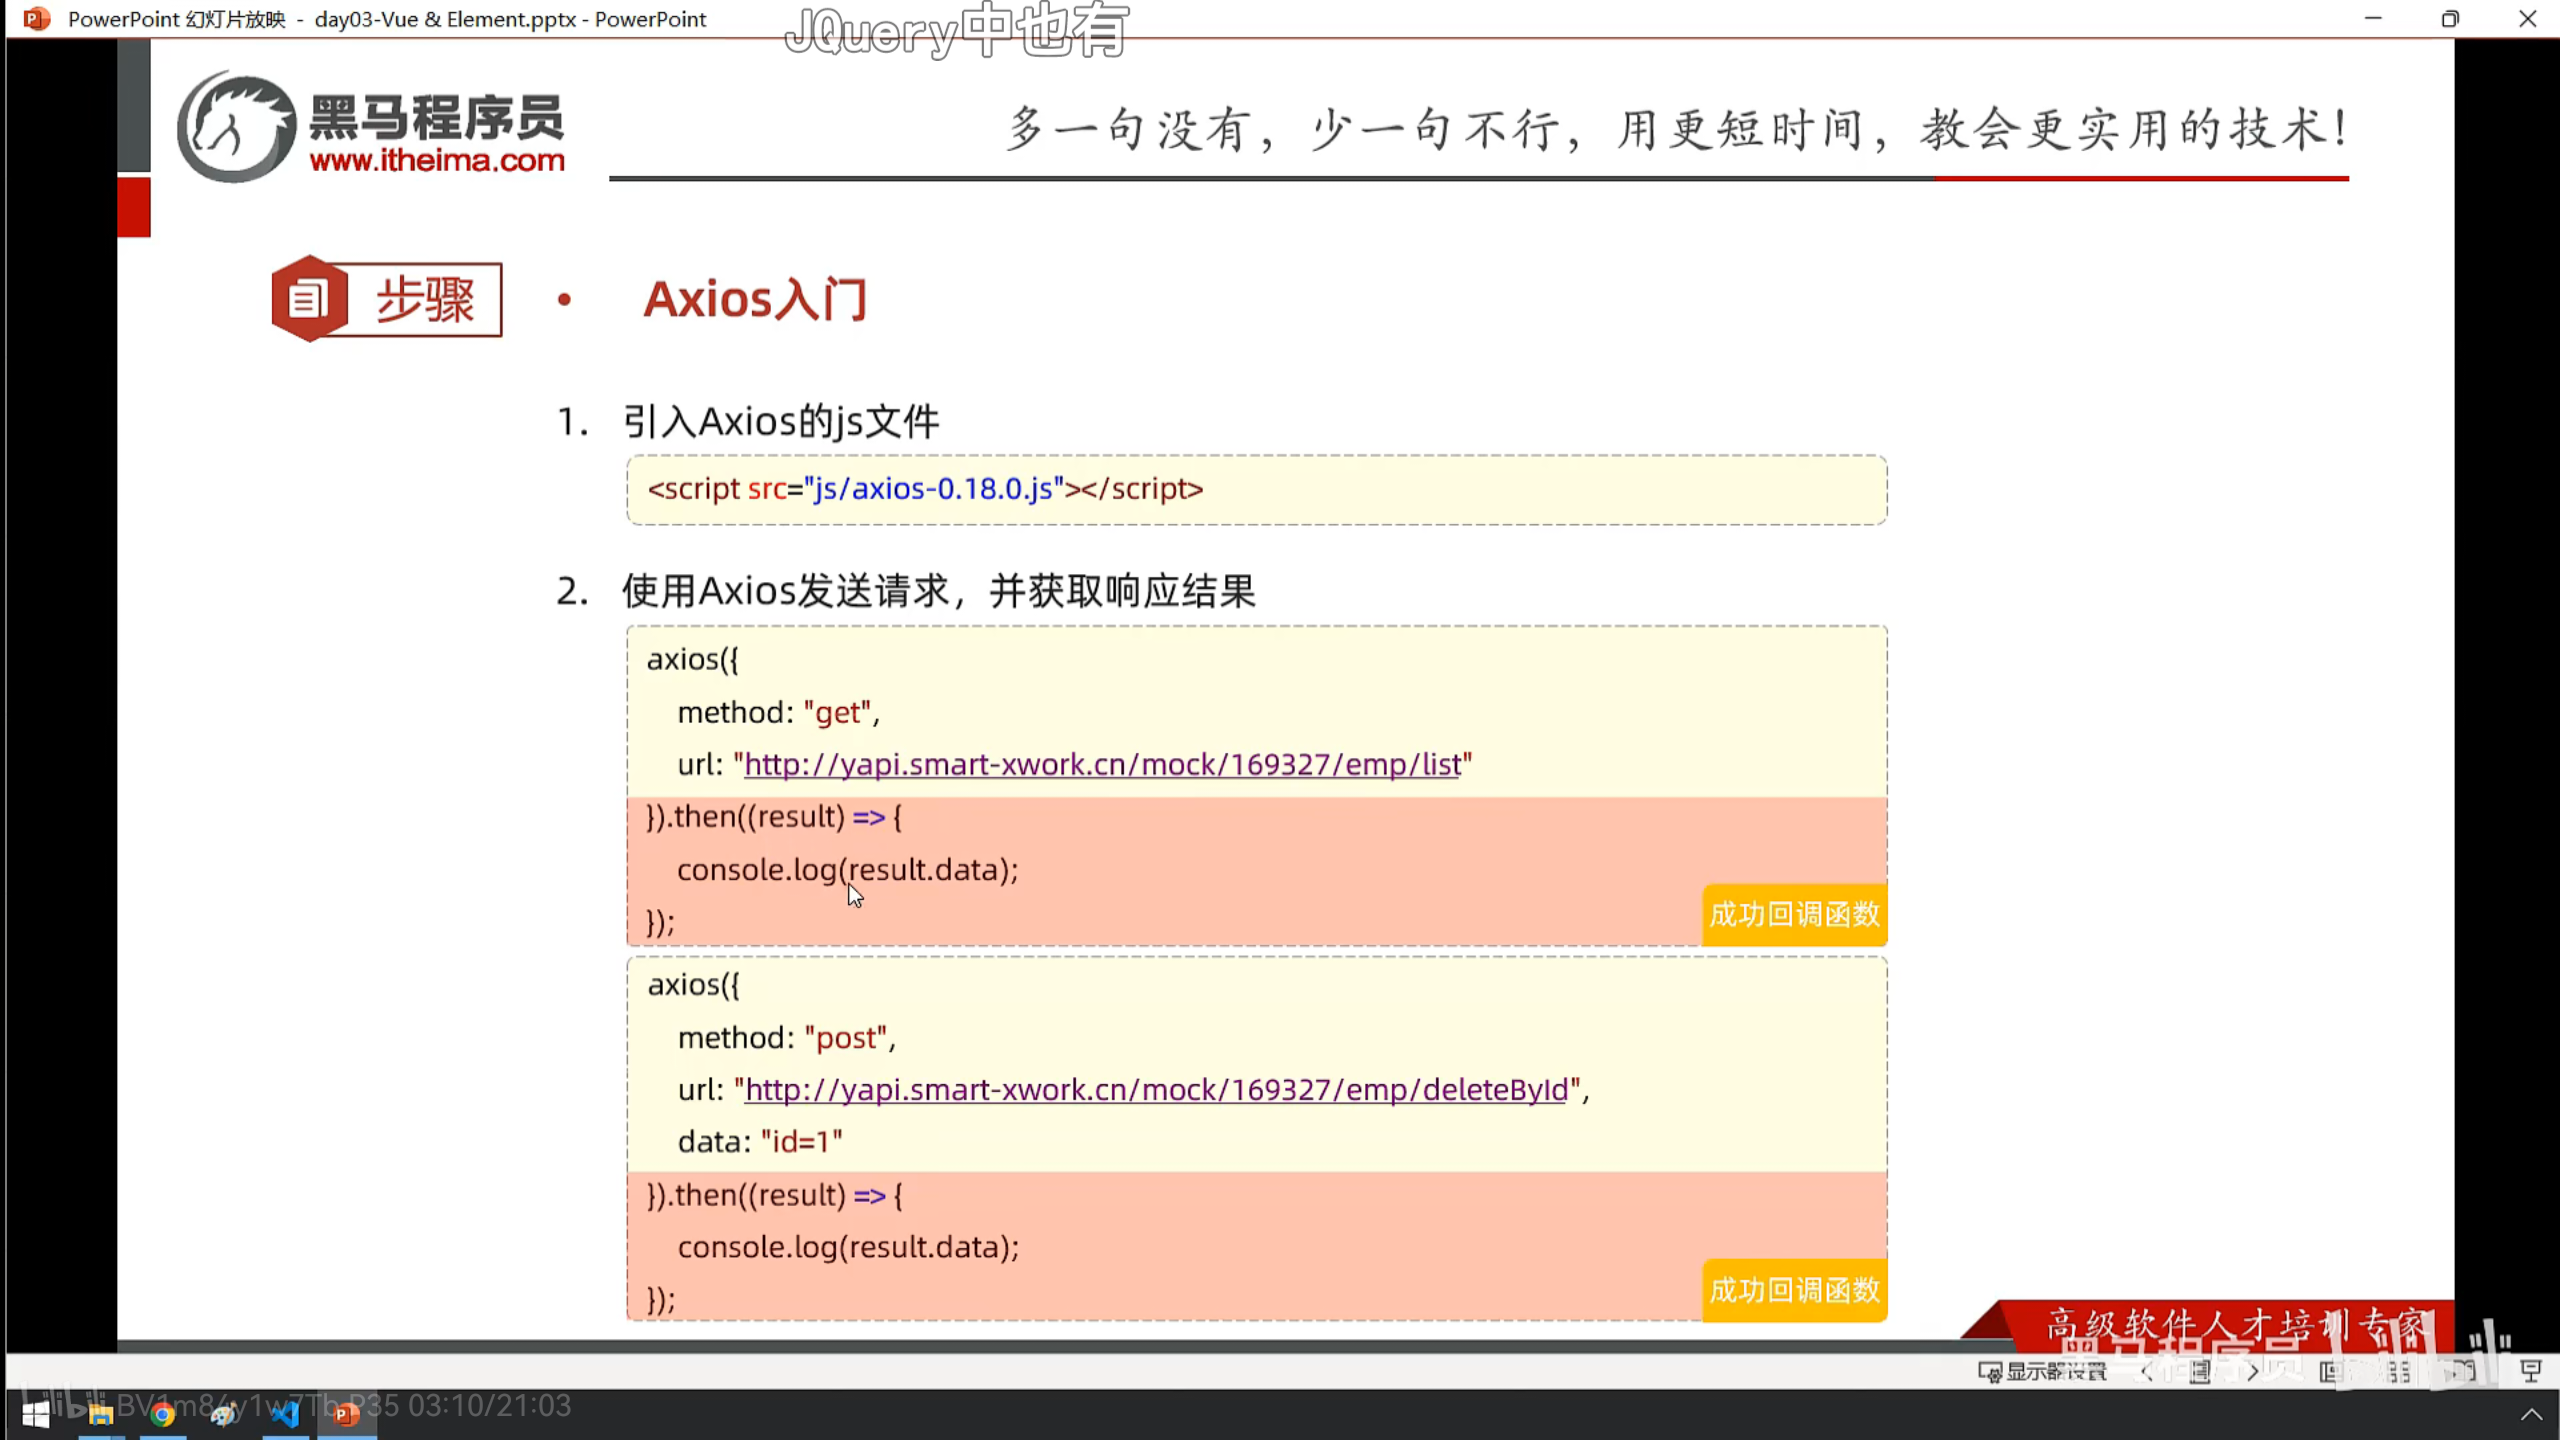Viewport: 2560px width, 1440px height.
Task: Open File Explorer from the taskbar
Action: 101,1414
